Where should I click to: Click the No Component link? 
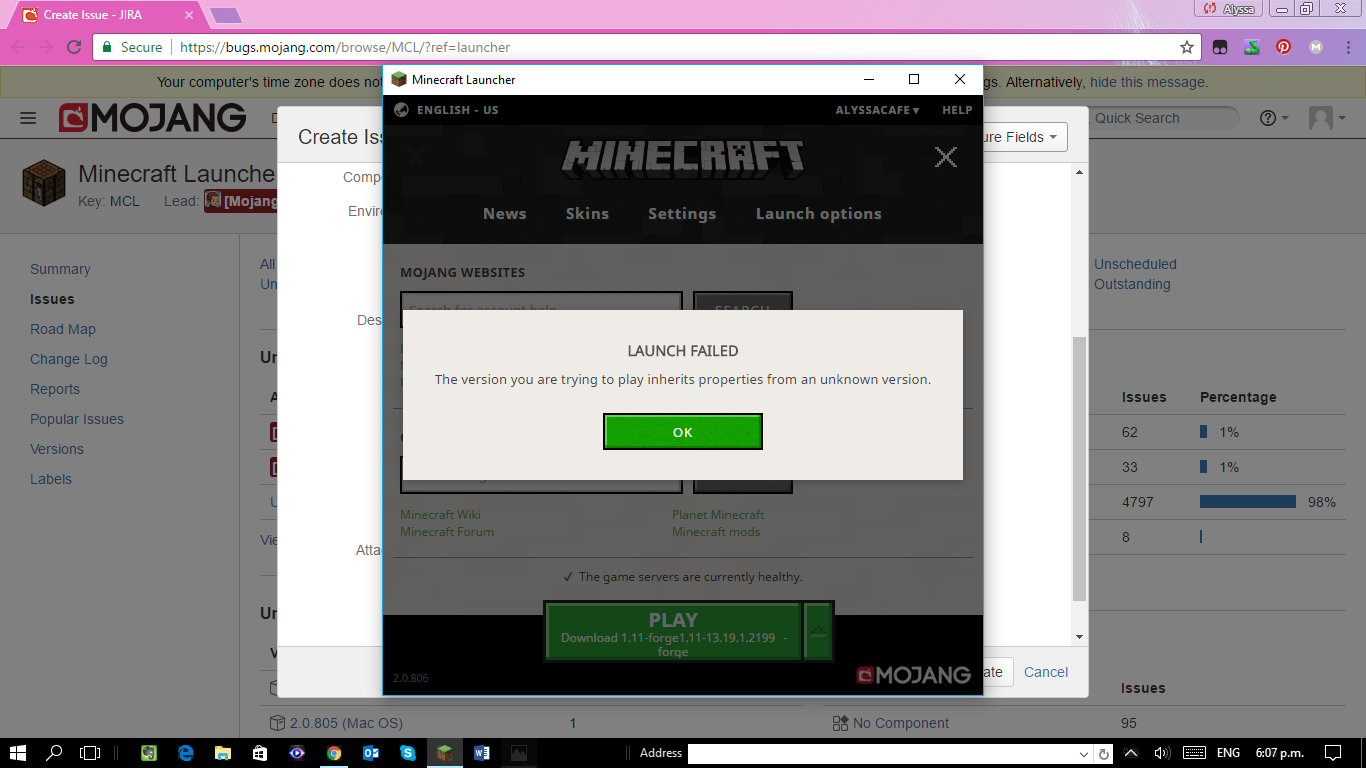pos(901,723)
